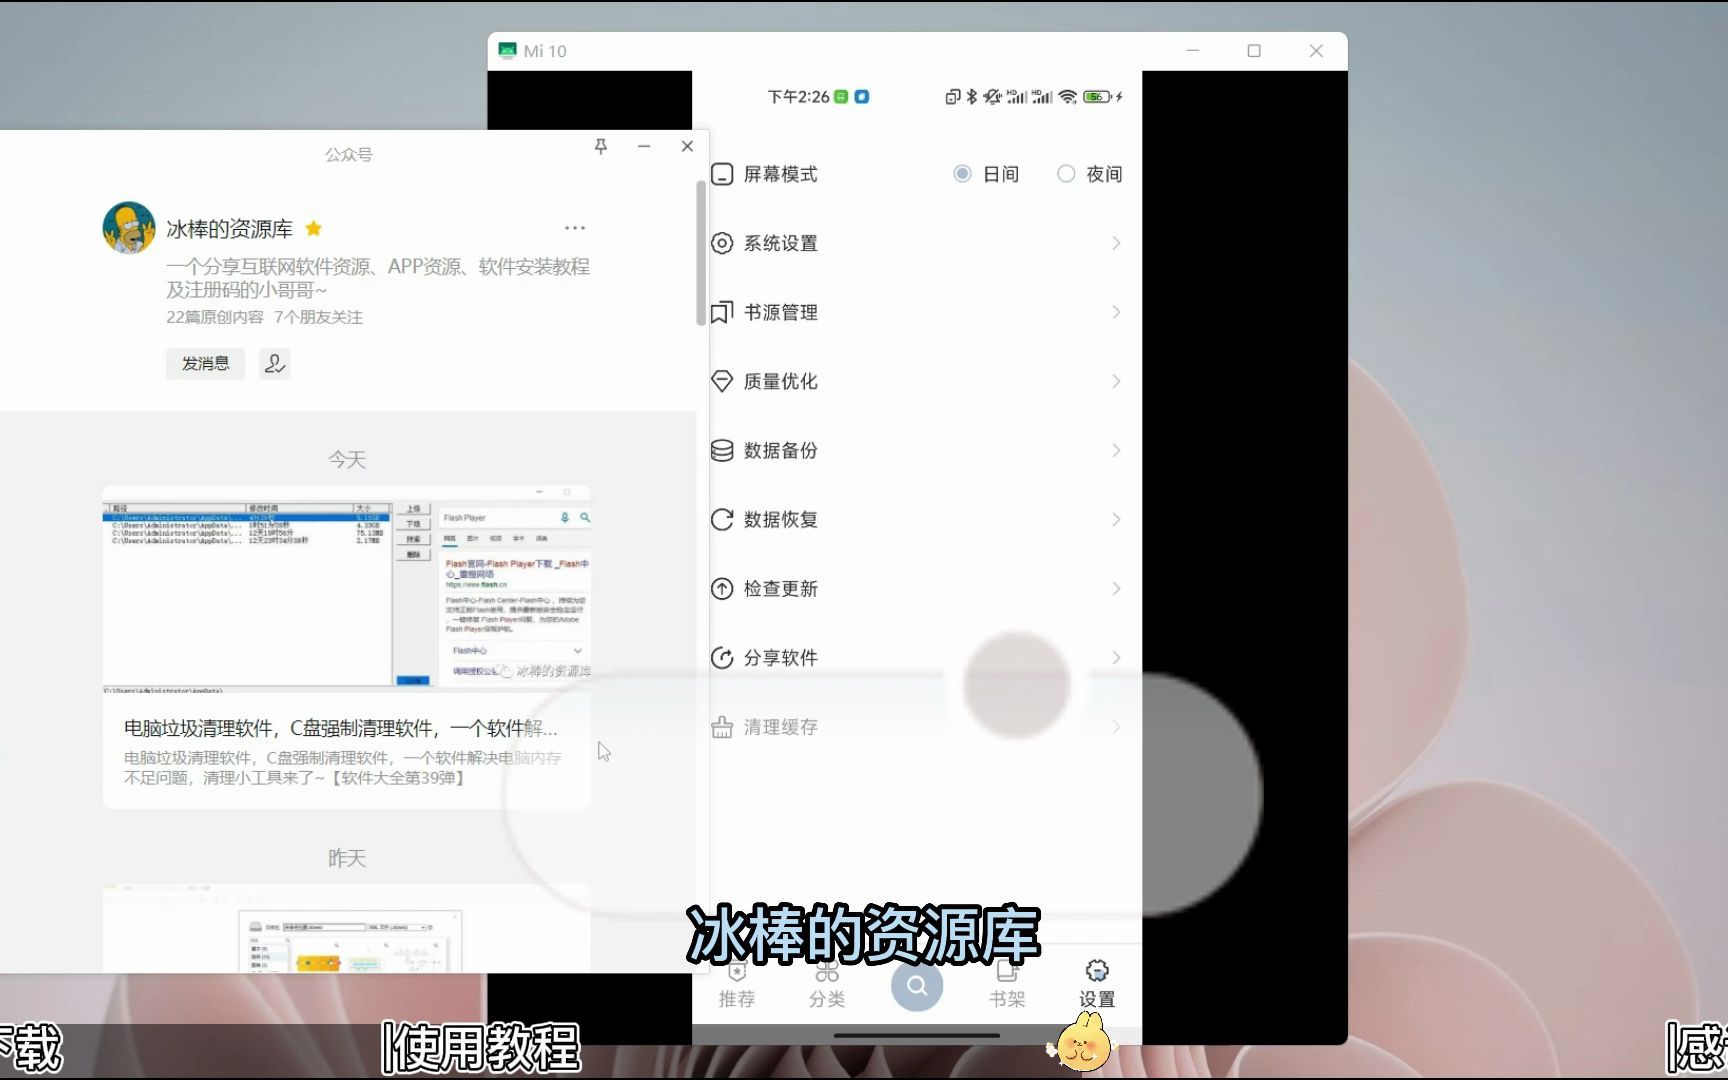This screenshot has width=1728, height=1080.
Task: Expand the 质量优化 row chevron
Action: (x=1116, y=381)
